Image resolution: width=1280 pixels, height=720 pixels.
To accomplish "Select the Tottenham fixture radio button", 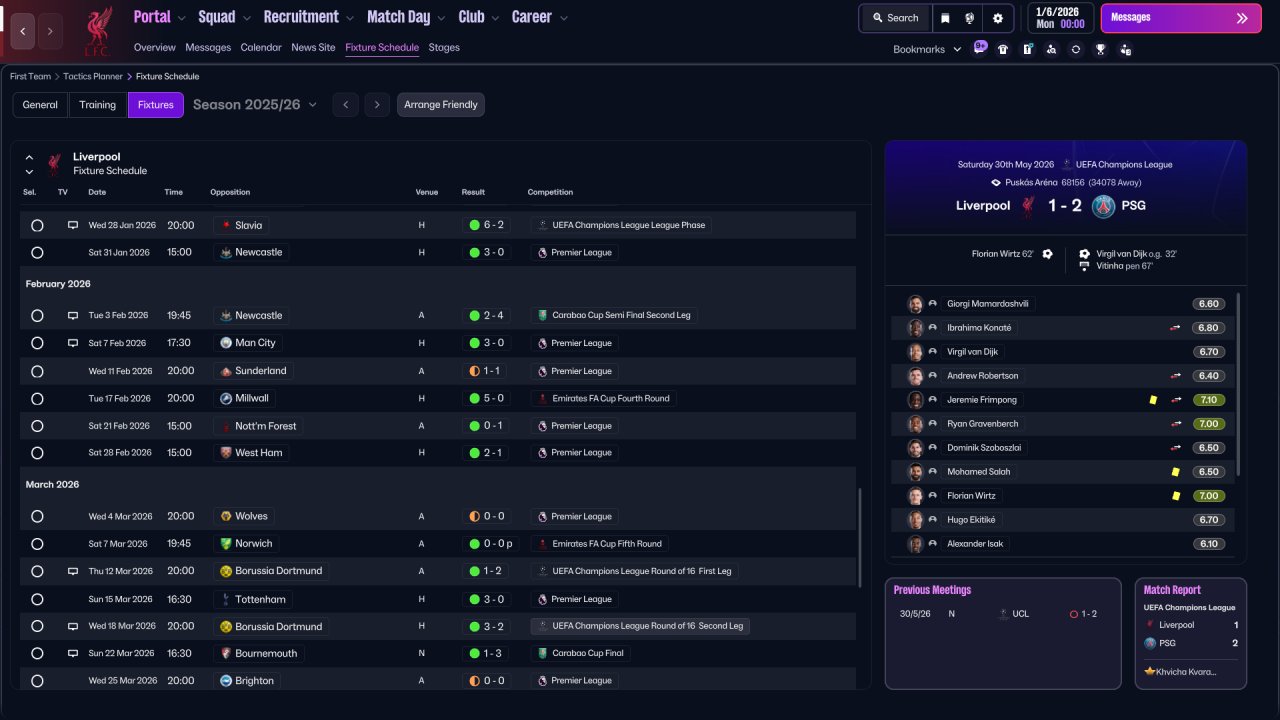I will (37, 600).
